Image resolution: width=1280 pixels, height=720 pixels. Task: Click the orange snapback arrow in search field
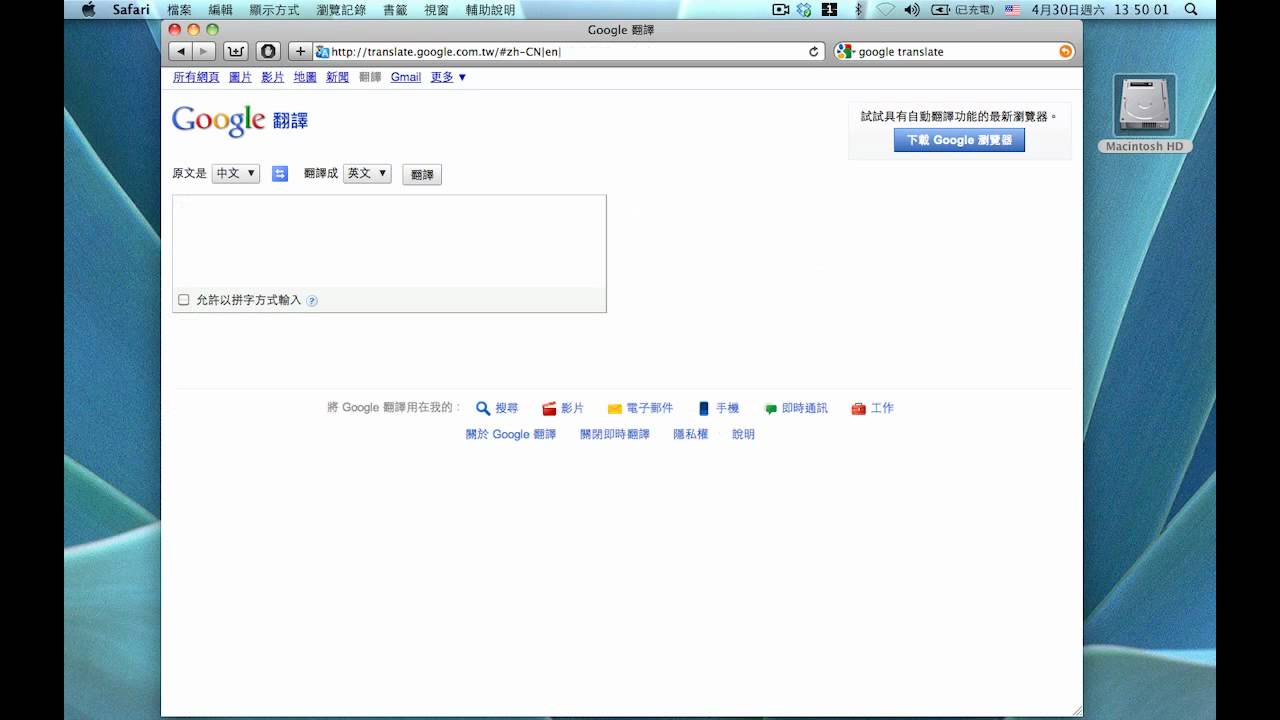[1065, 51]
